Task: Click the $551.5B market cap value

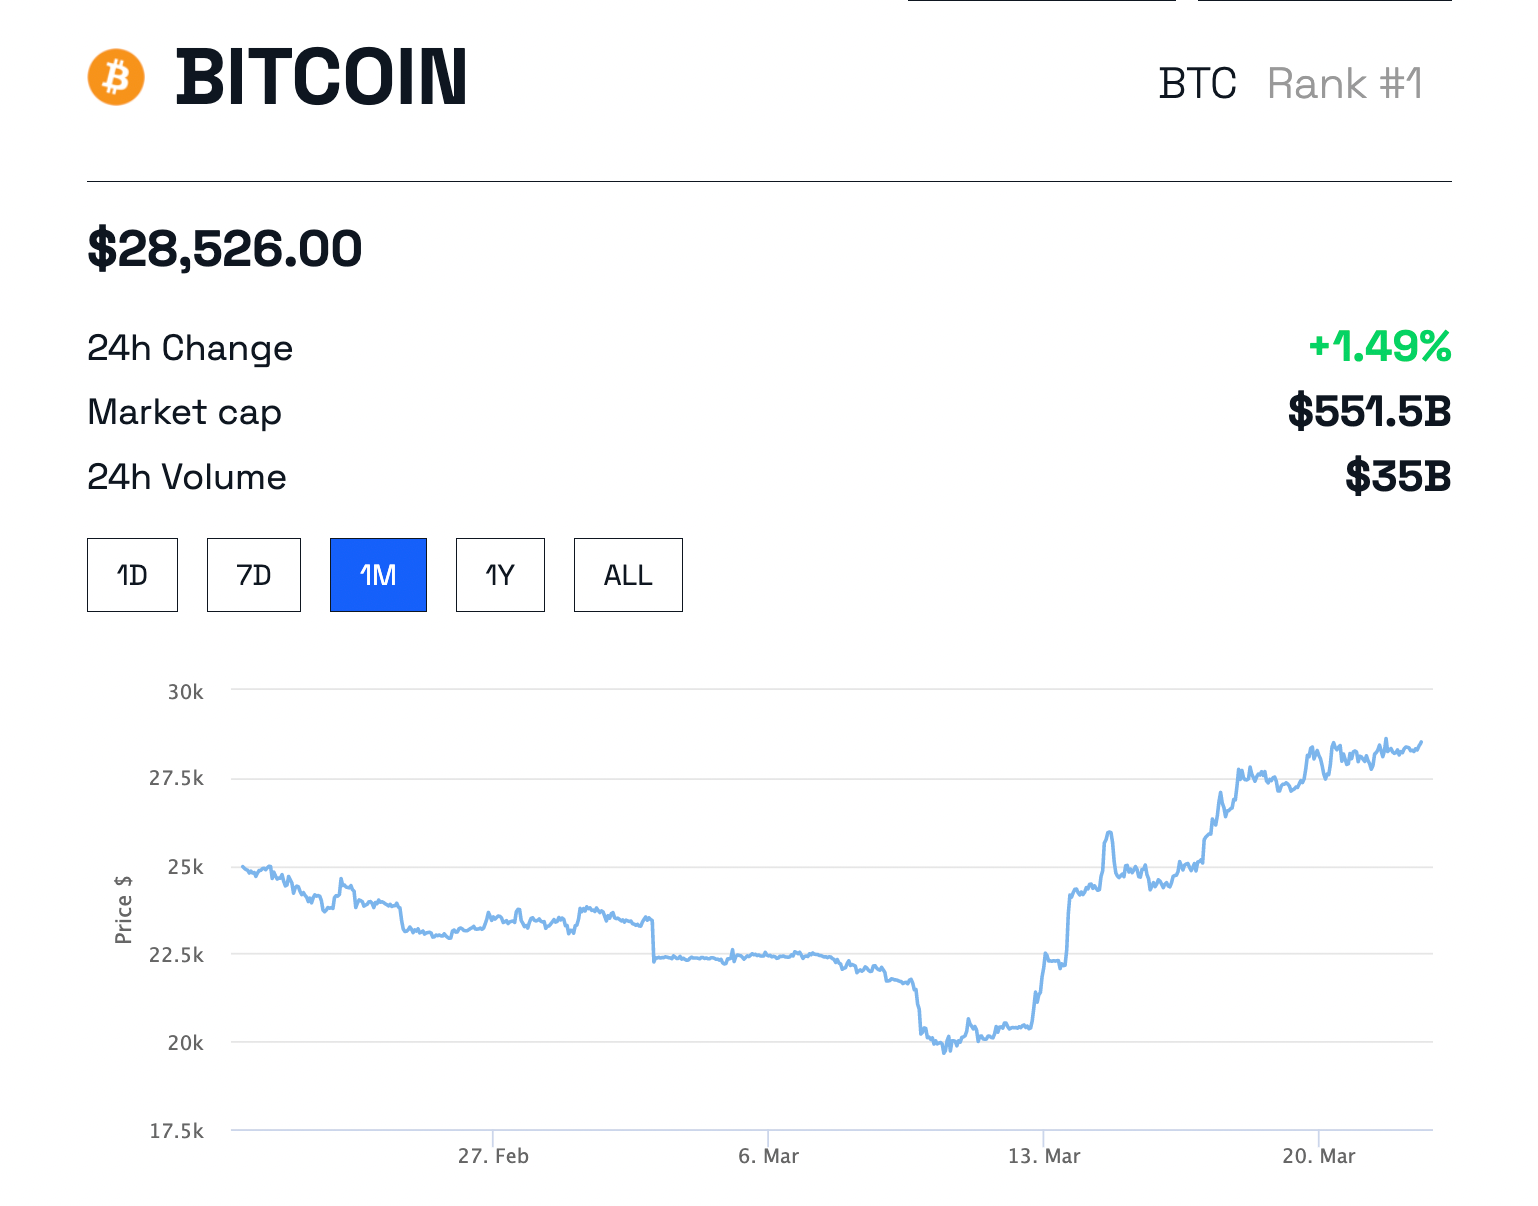Action: point(1369,412)
